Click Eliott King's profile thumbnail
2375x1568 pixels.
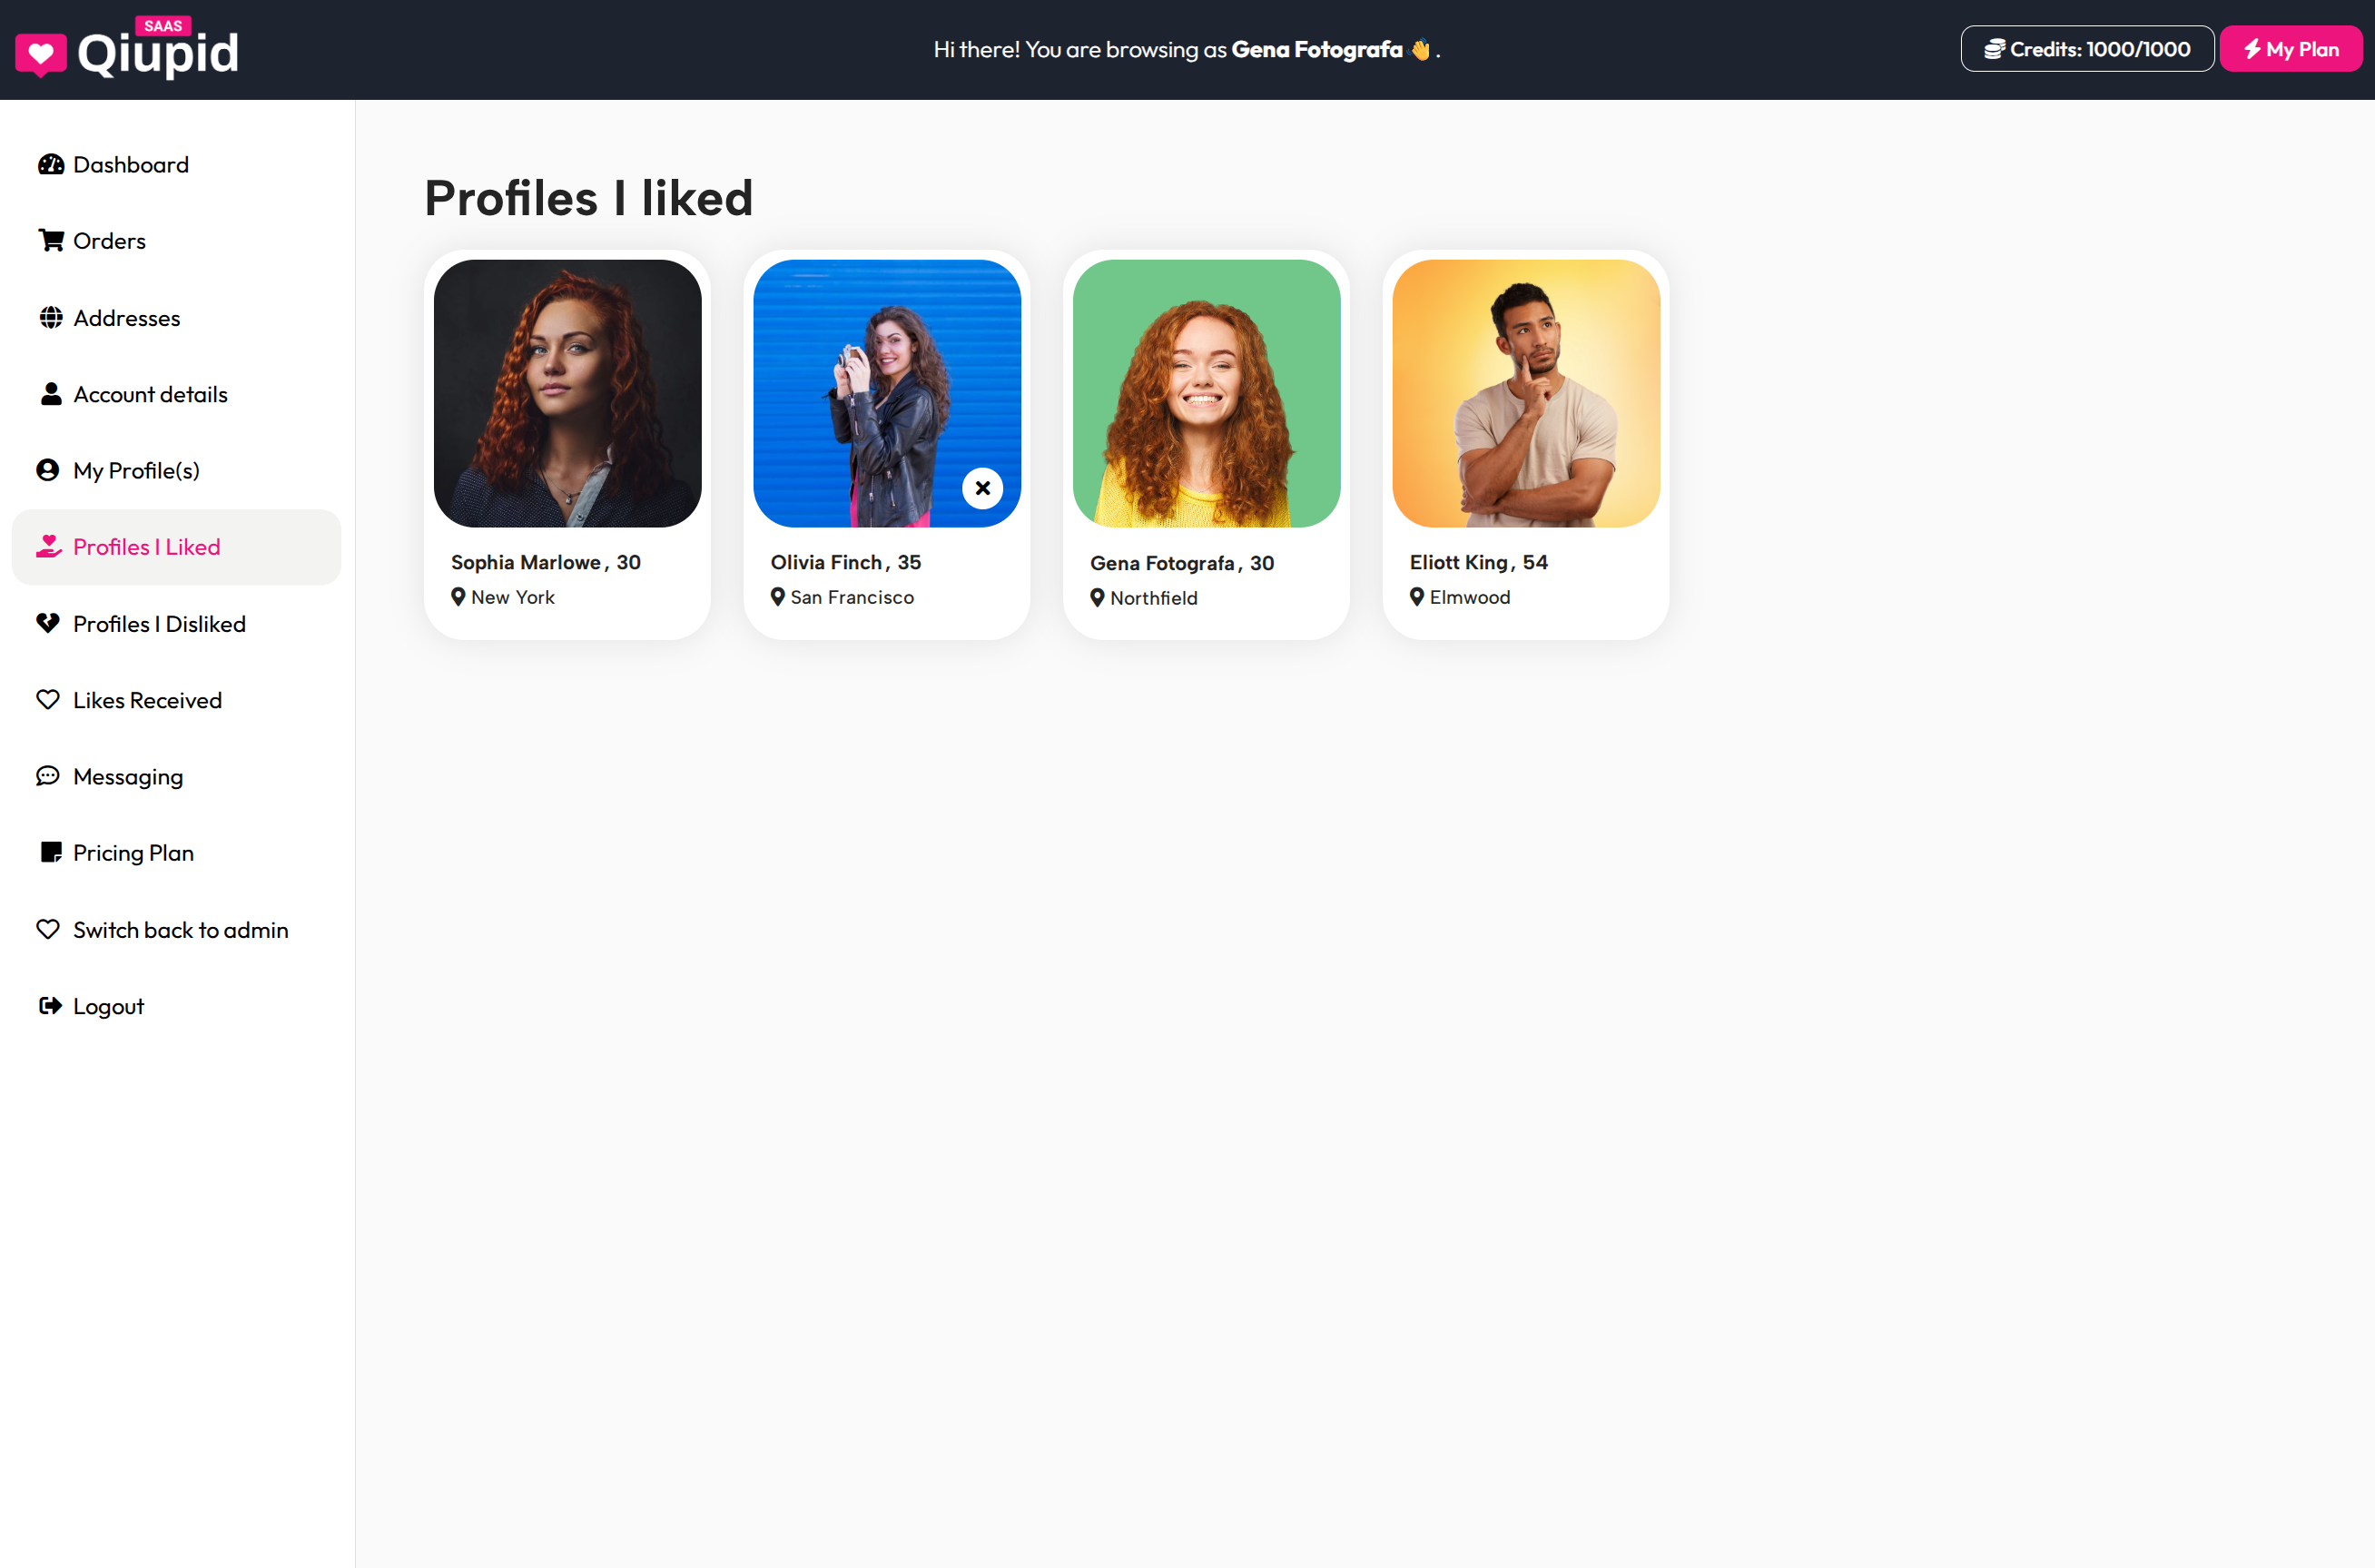[1525, 393]
